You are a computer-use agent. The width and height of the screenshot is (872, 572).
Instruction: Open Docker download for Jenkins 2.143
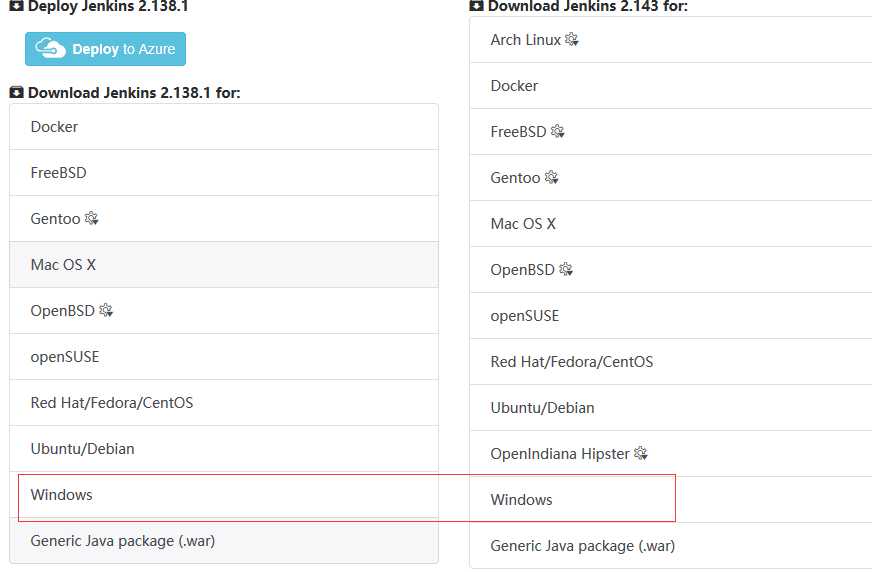click(671, 86)
